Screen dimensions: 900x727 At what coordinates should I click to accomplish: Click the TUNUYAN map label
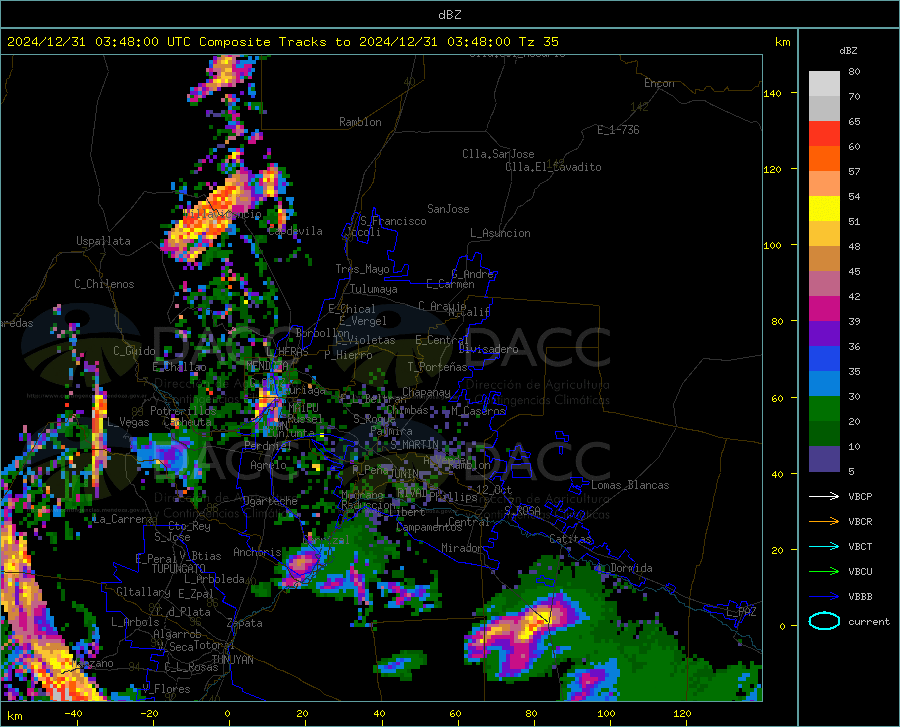(232, 660)
